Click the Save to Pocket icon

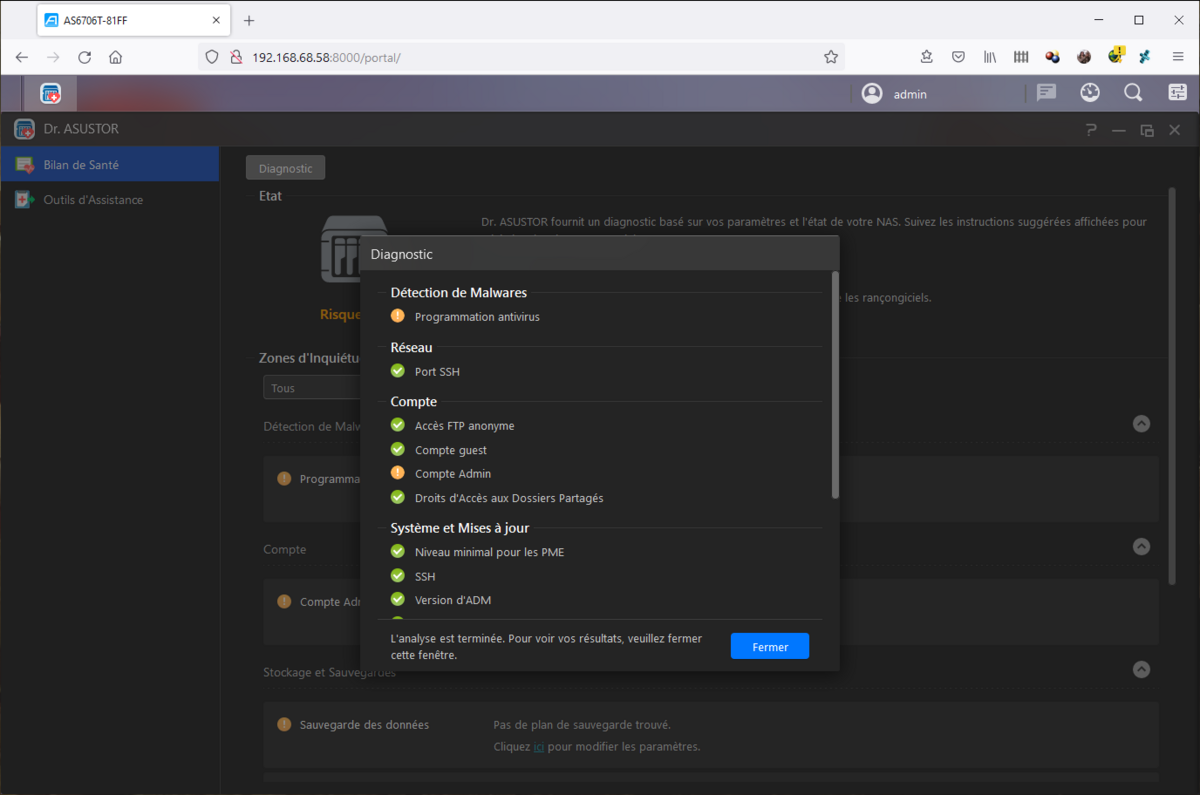[958, 57]
